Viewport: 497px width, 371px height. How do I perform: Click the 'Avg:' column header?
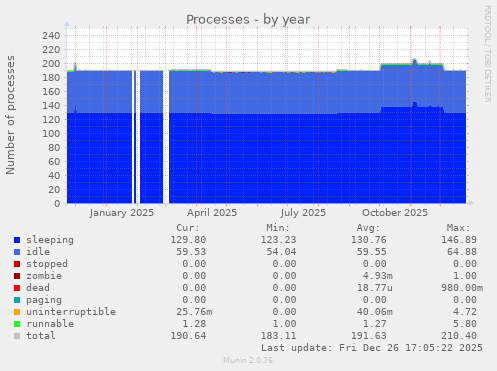click(368, 228)
